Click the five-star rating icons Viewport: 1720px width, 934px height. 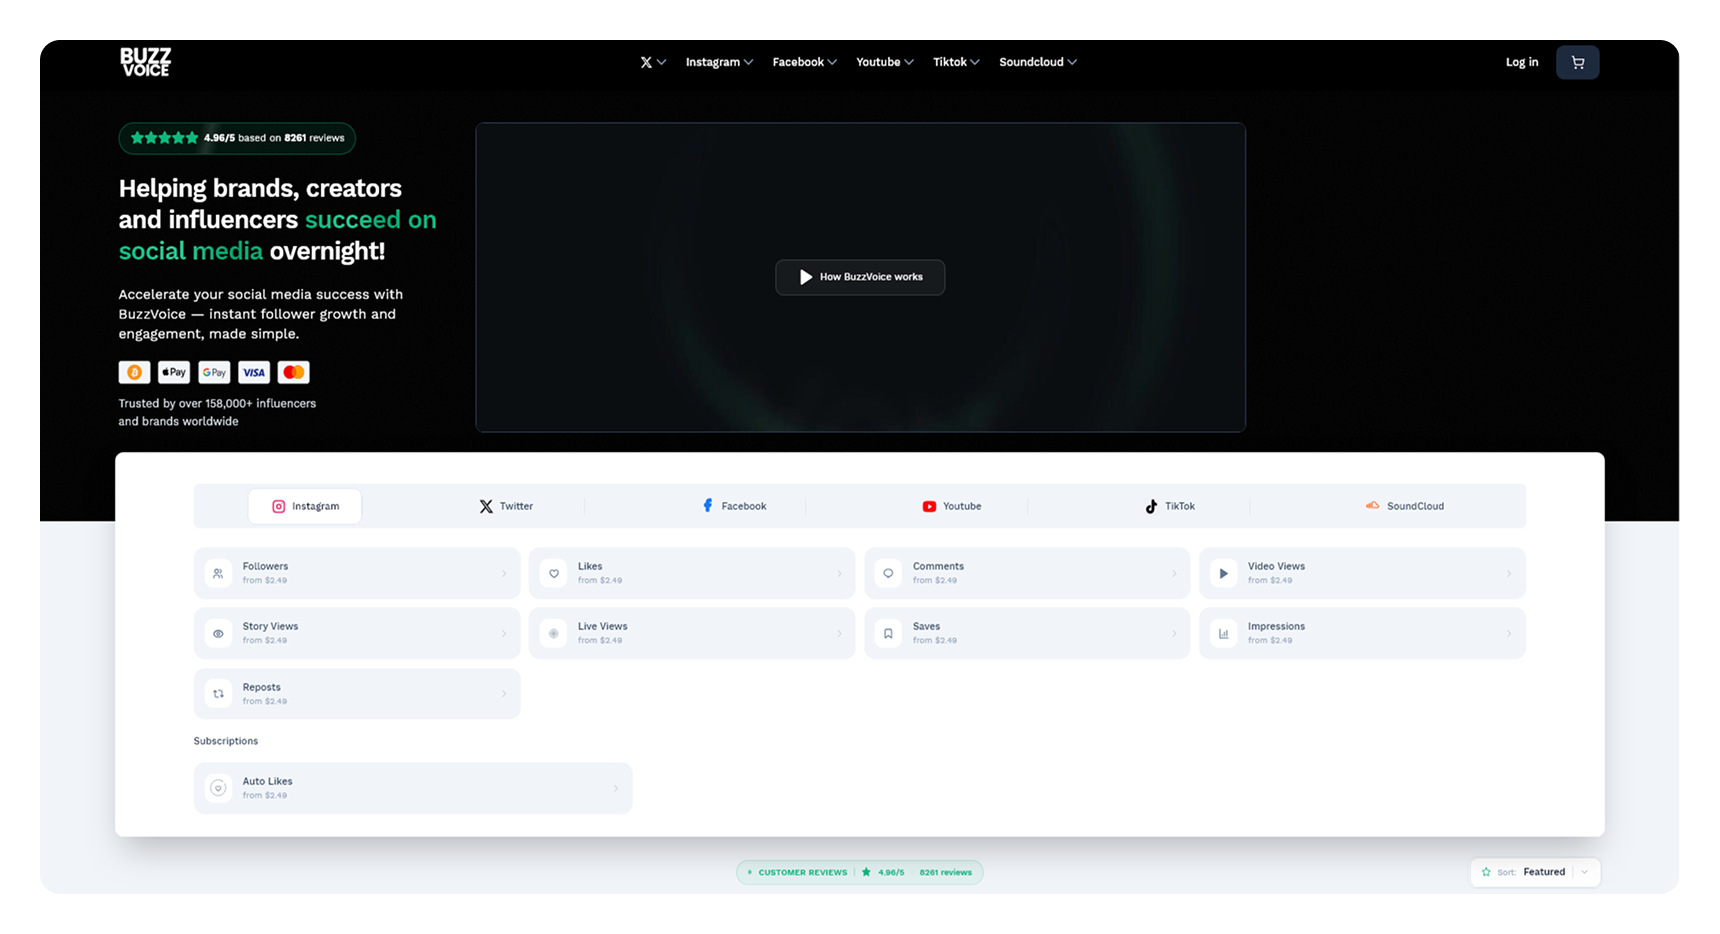point(164,138)
